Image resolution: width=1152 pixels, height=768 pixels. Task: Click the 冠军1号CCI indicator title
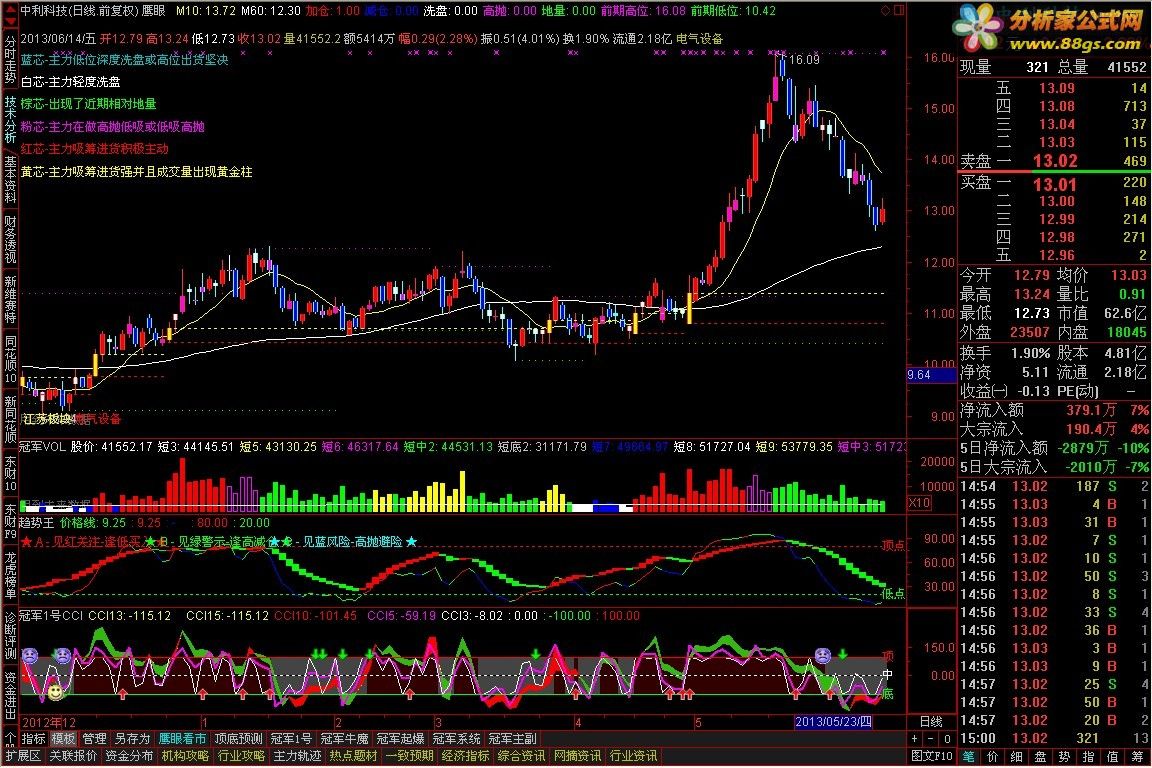(51, 615)
